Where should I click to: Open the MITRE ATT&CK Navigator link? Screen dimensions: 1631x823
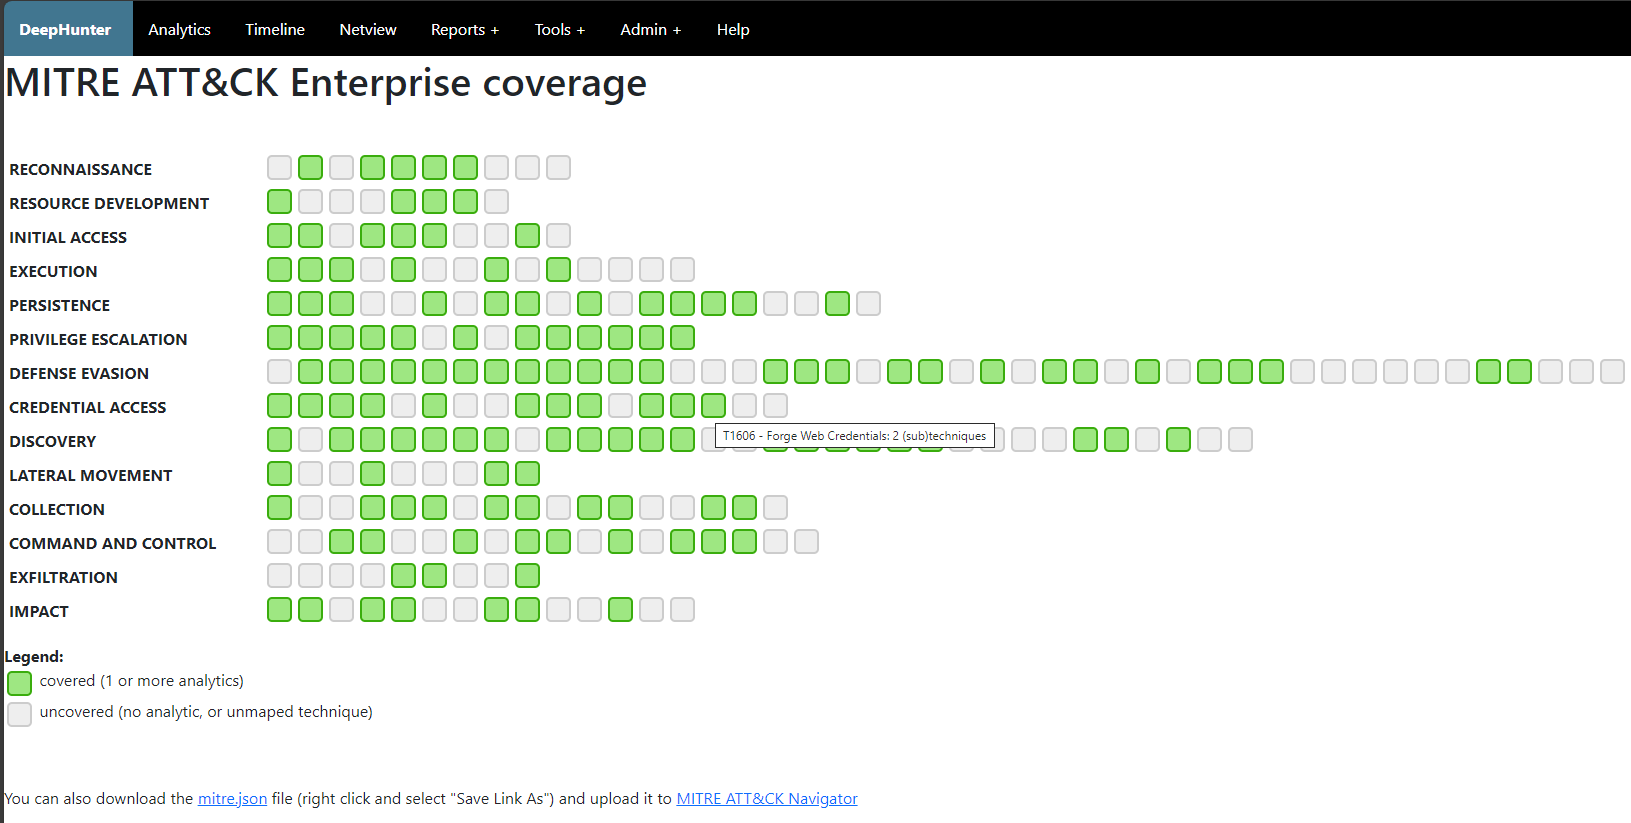point(767,798)
